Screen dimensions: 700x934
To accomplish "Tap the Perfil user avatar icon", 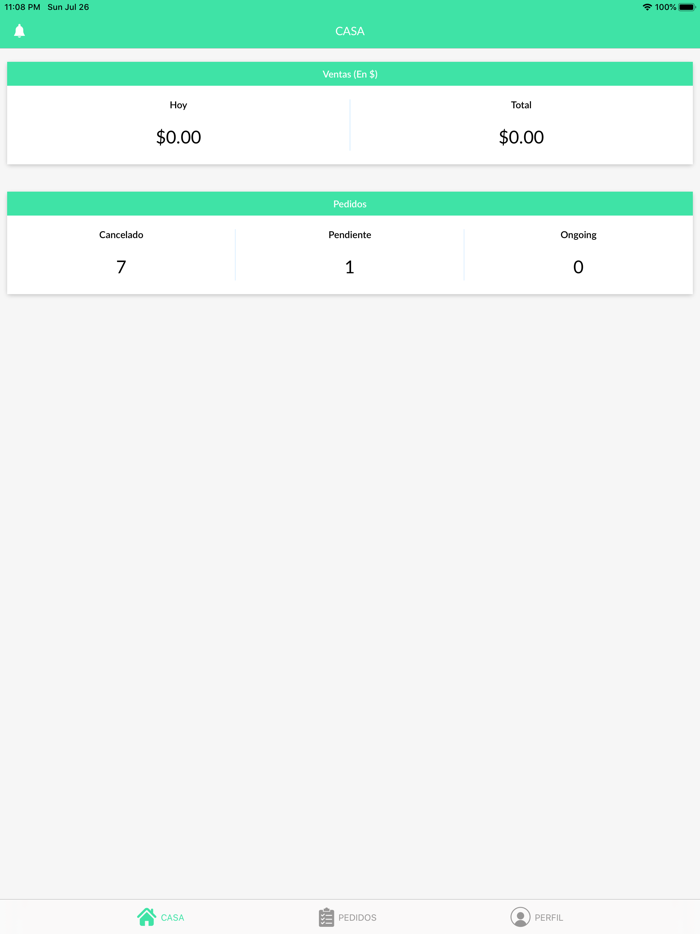I will (x=520, y=917).
